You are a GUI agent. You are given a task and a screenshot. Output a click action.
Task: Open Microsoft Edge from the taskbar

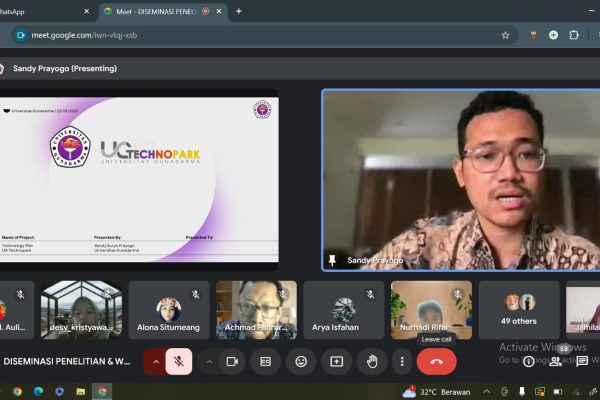pyautogui.click(x=38, y=392)
